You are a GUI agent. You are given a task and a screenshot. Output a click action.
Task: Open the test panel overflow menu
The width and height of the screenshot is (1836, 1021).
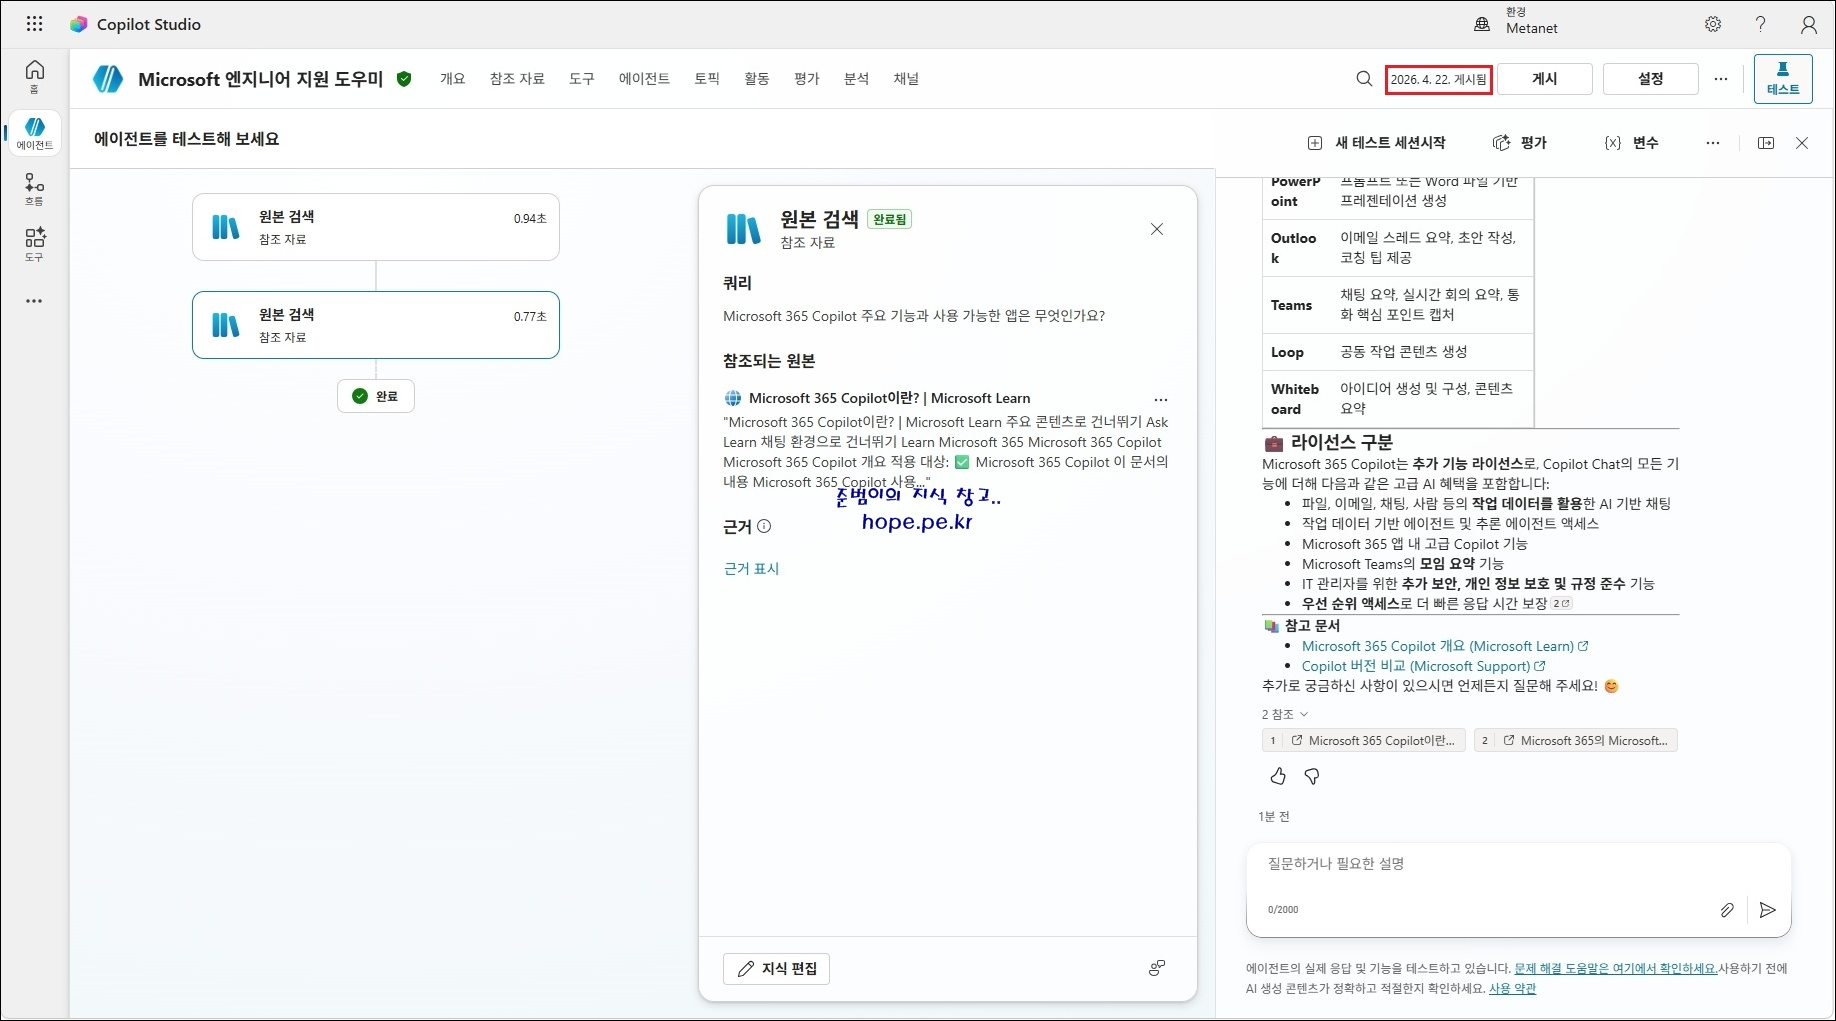coord(1713,143)
